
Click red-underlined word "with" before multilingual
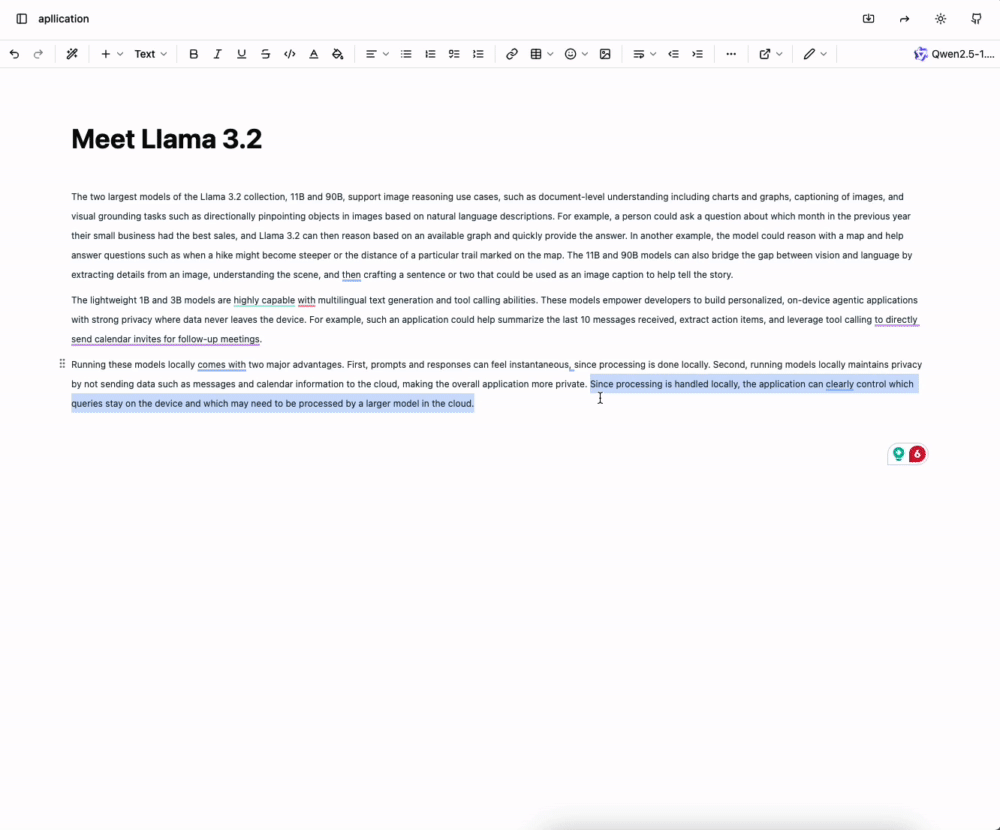(x=306, y=300)
